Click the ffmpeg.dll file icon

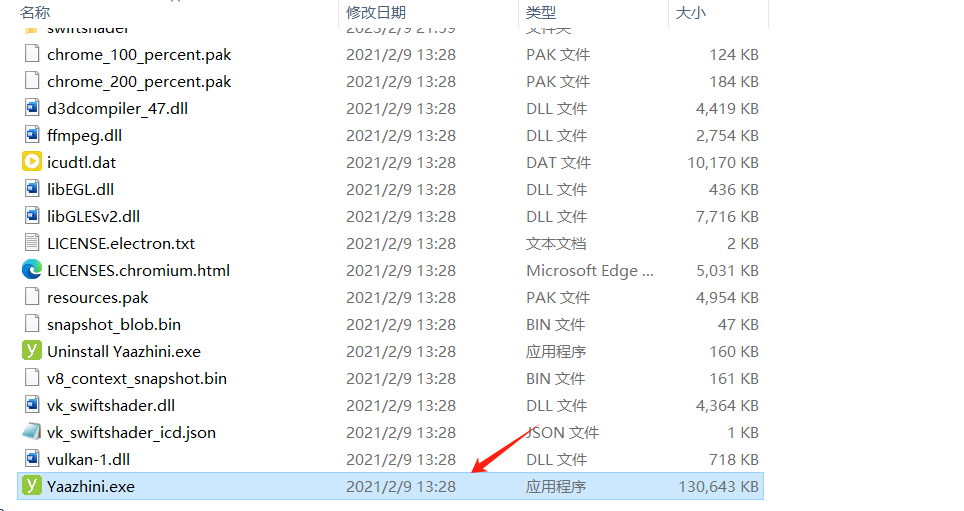pyautogui.click(x=32, y=135)
